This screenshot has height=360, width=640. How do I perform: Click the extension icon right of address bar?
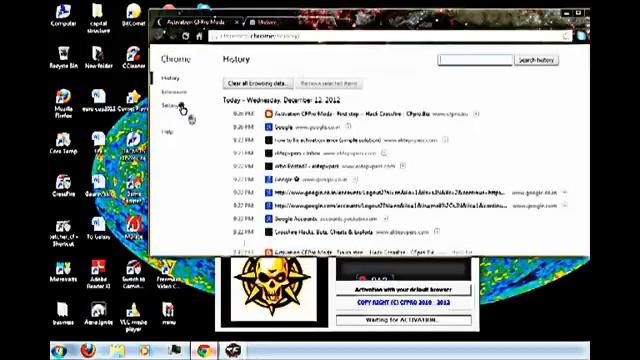point(581,36)
